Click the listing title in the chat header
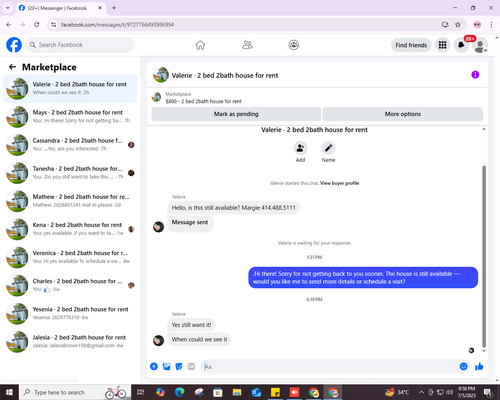The height and width of the screenshot is (400, 500). point(225,75)
